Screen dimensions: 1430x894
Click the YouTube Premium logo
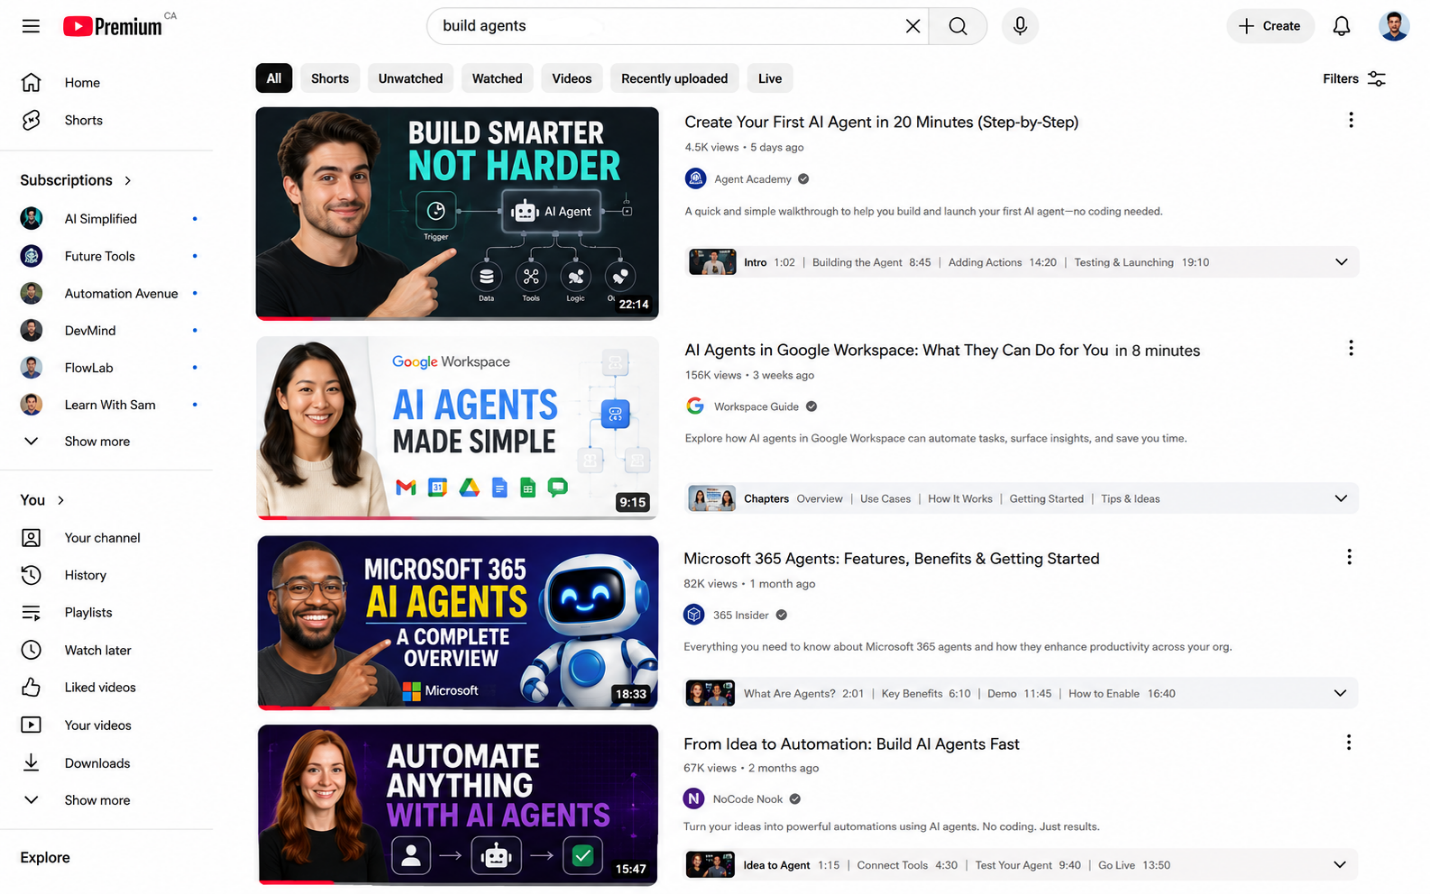113,26
